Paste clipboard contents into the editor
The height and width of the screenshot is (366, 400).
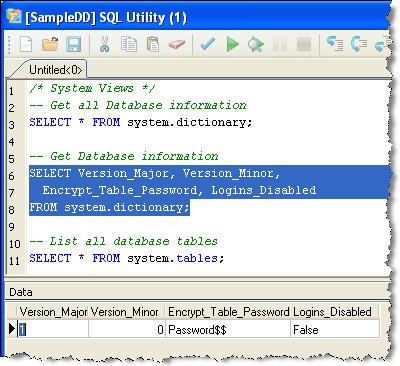(153, 44)
